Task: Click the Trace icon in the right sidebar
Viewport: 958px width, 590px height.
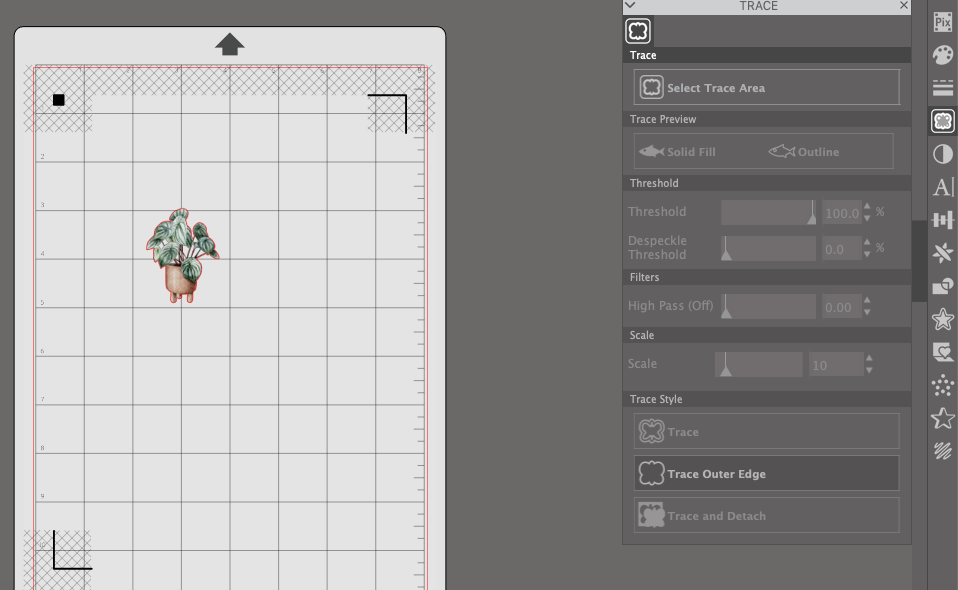Action: (x=943, y=121)
